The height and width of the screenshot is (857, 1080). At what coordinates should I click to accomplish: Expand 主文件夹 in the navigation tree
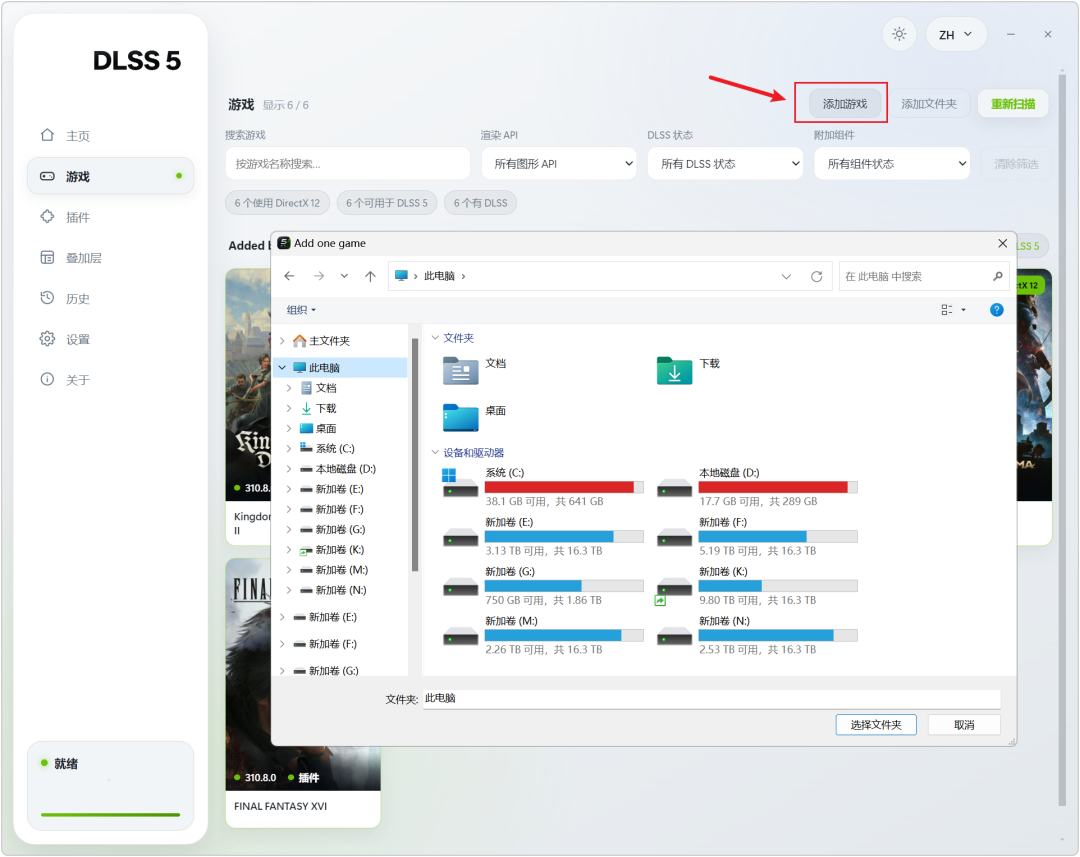[x=282, y=340]
